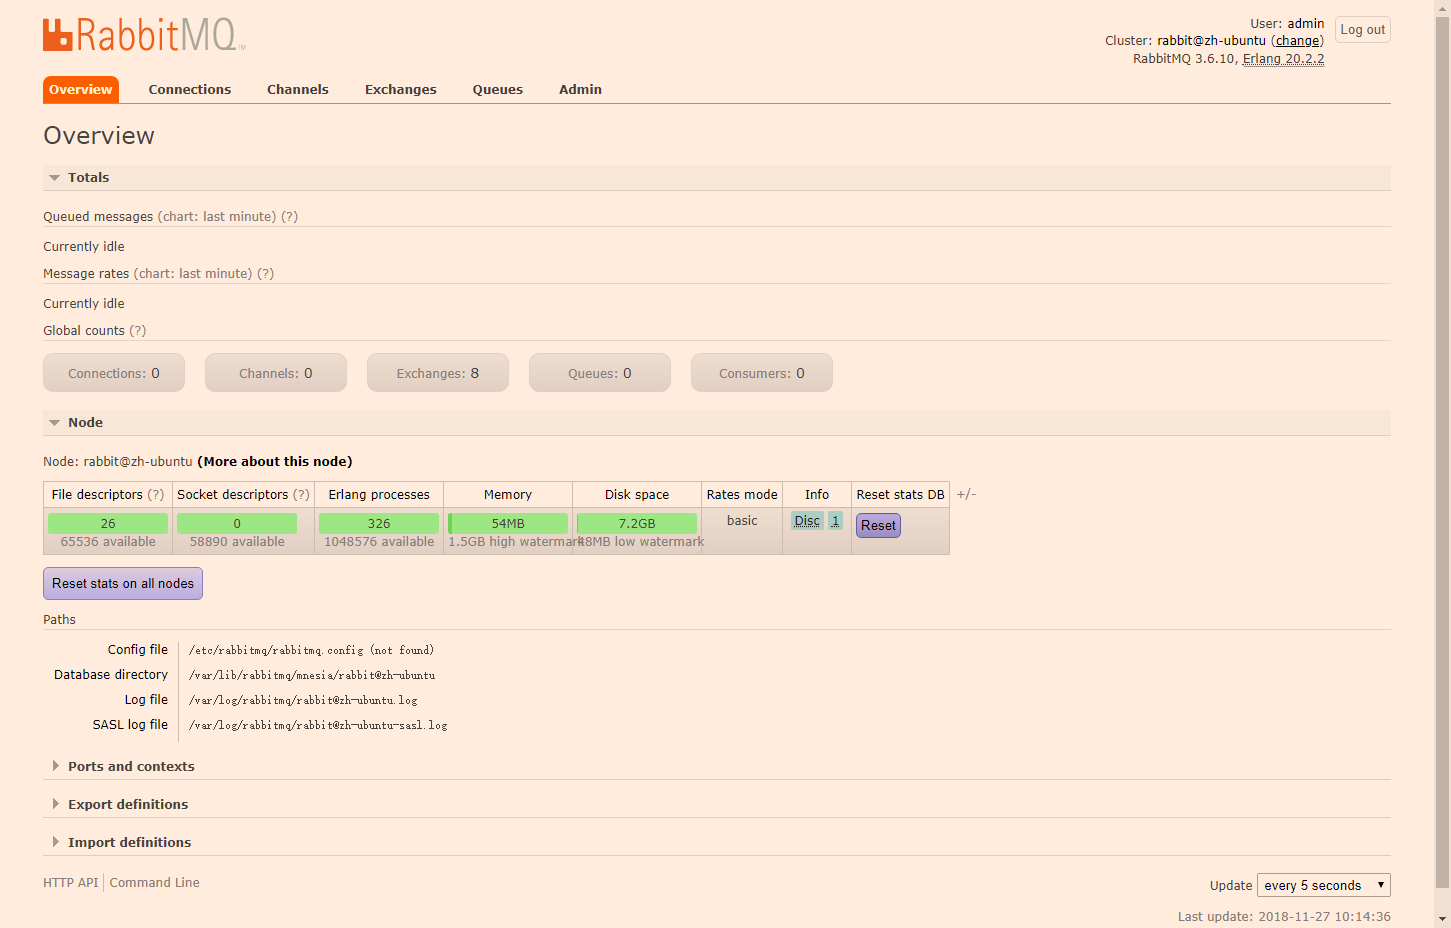Show help for File descriptors
Screen dimensions: 1451x928
coord(156,494)
